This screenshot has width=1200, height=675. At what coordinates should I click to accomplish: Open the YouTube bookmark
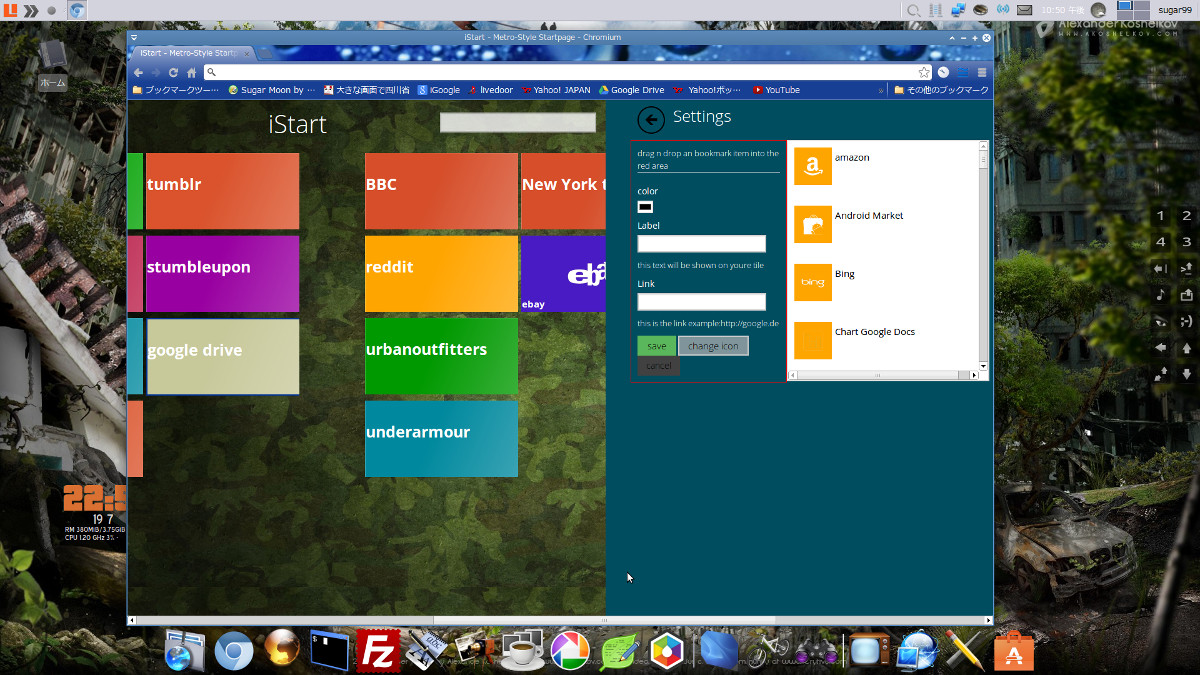pos(777,90)
